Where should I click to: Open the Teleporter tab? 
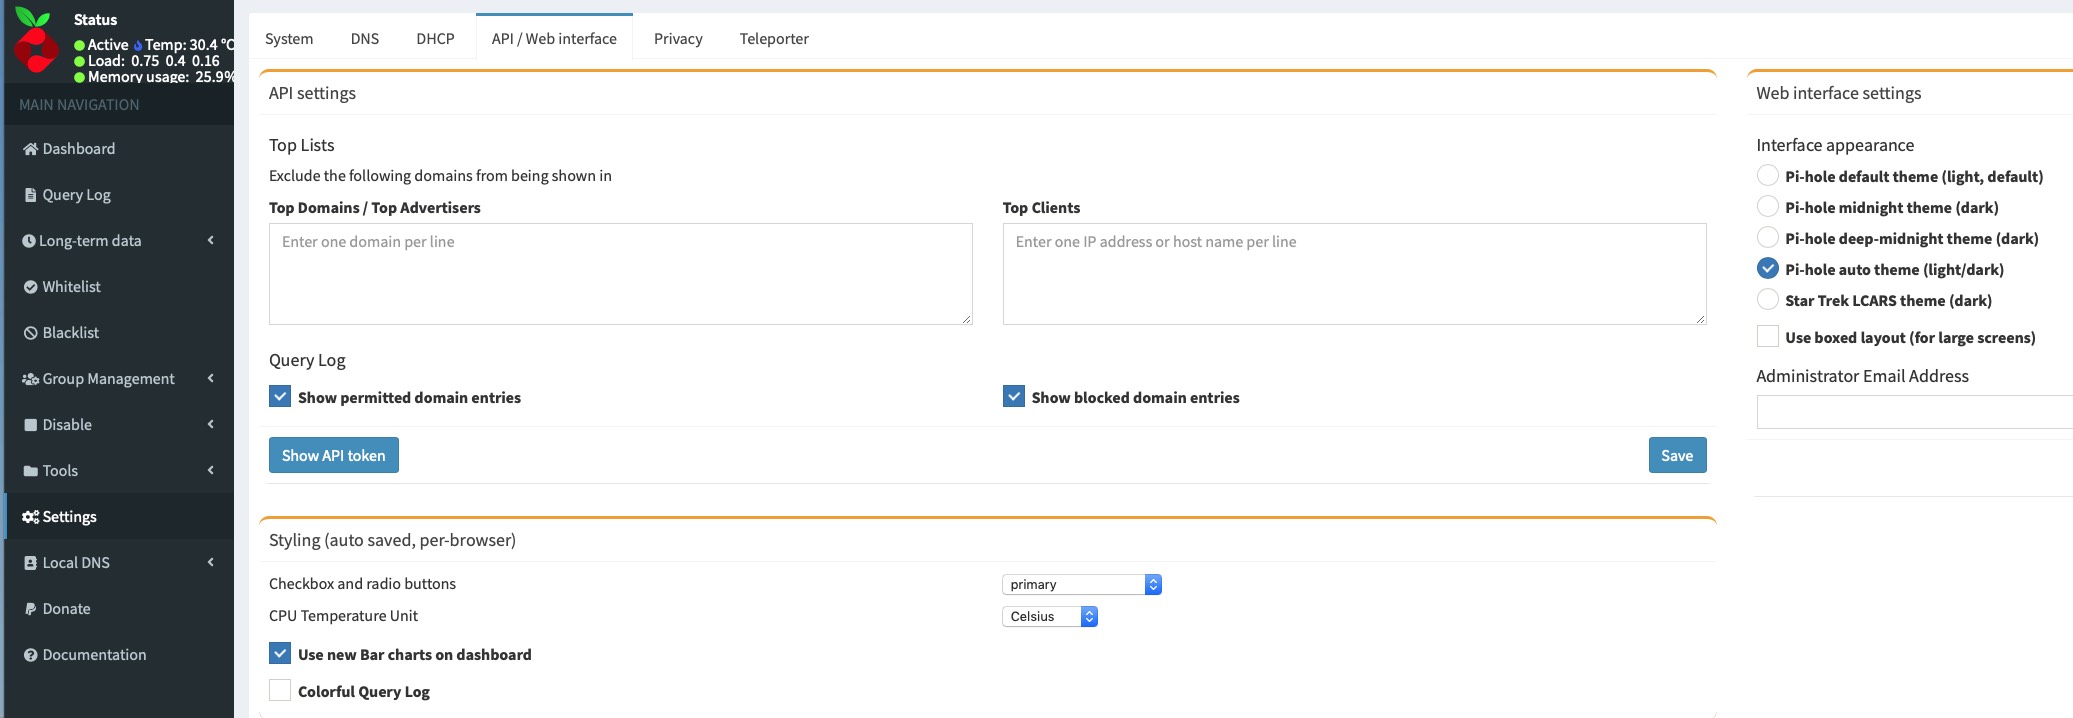click(x=774, y=38)
